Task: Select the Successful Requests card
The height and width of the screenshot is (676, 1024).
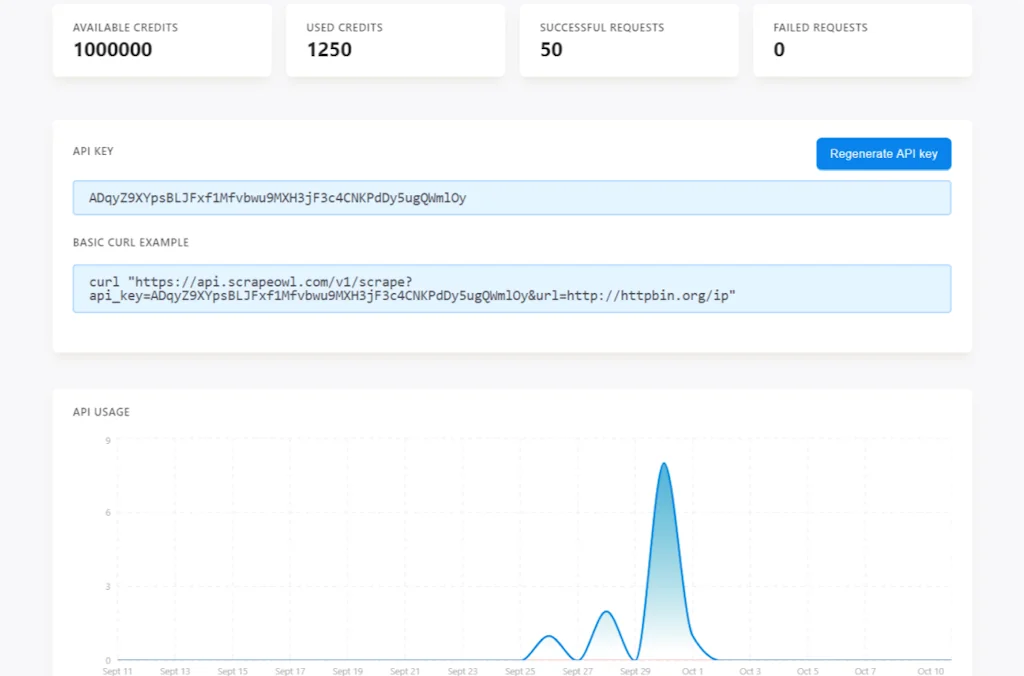Action: pos(628,40)
